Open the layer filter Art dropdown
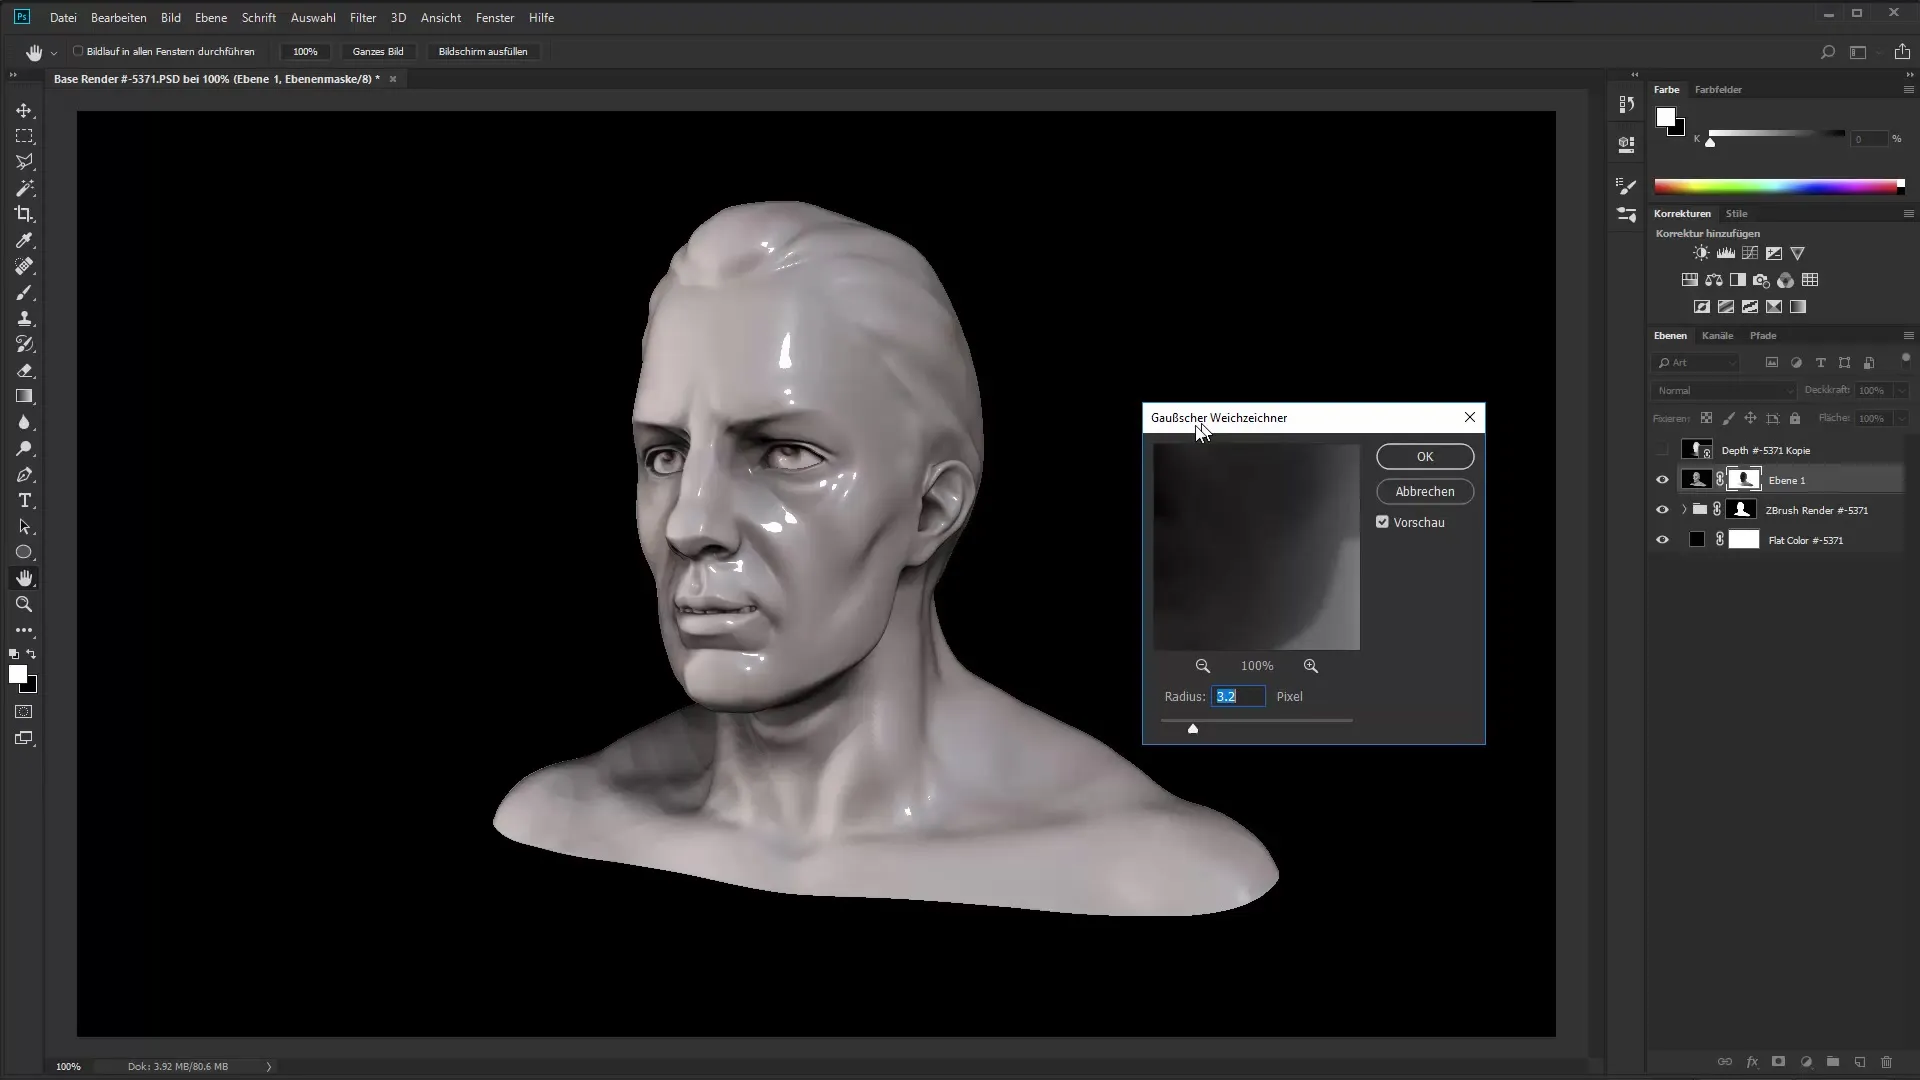Screen dimensions: 1920x1080 click(x=1697, y=363)
